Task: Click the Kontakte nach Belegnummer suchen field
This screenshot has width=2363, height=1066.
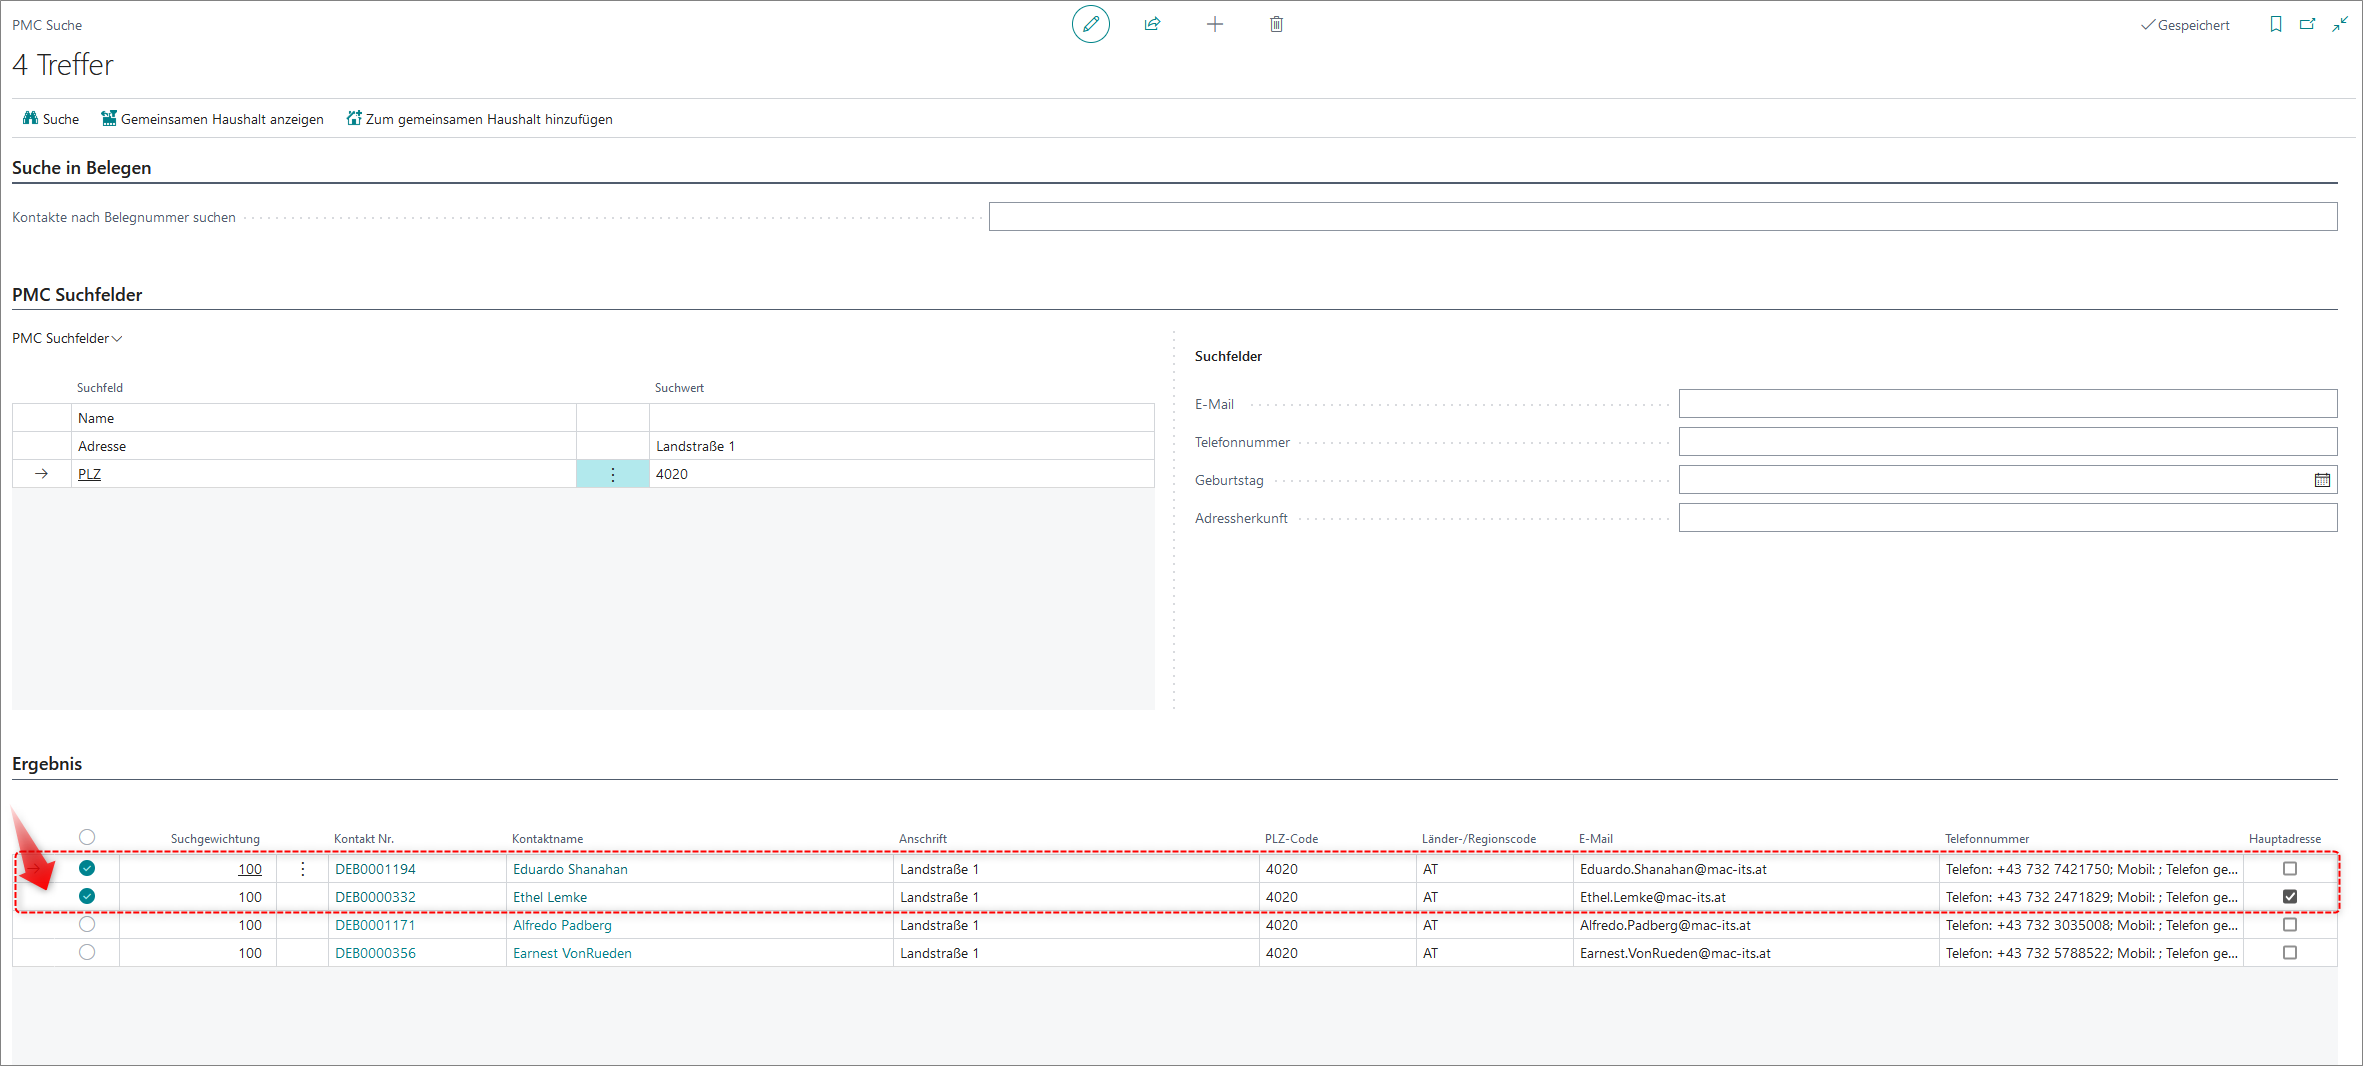Action: tap(1662, 217)
